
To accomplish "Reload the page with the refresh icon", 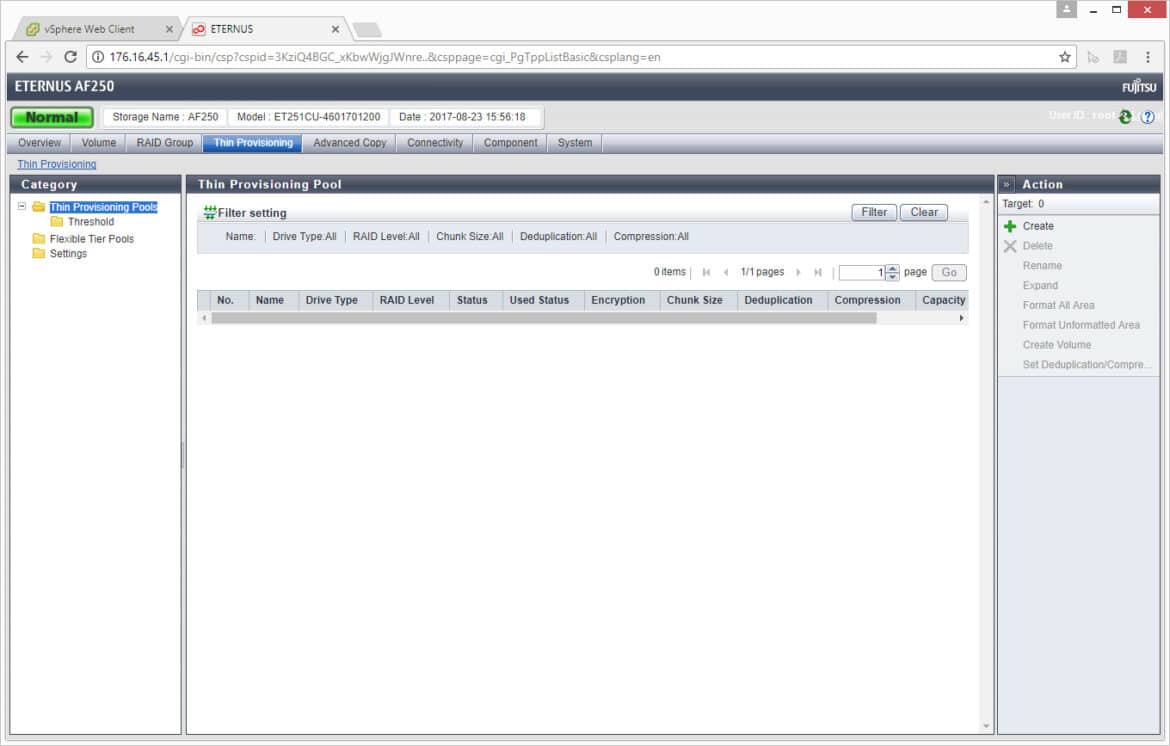I will [70, 57].
